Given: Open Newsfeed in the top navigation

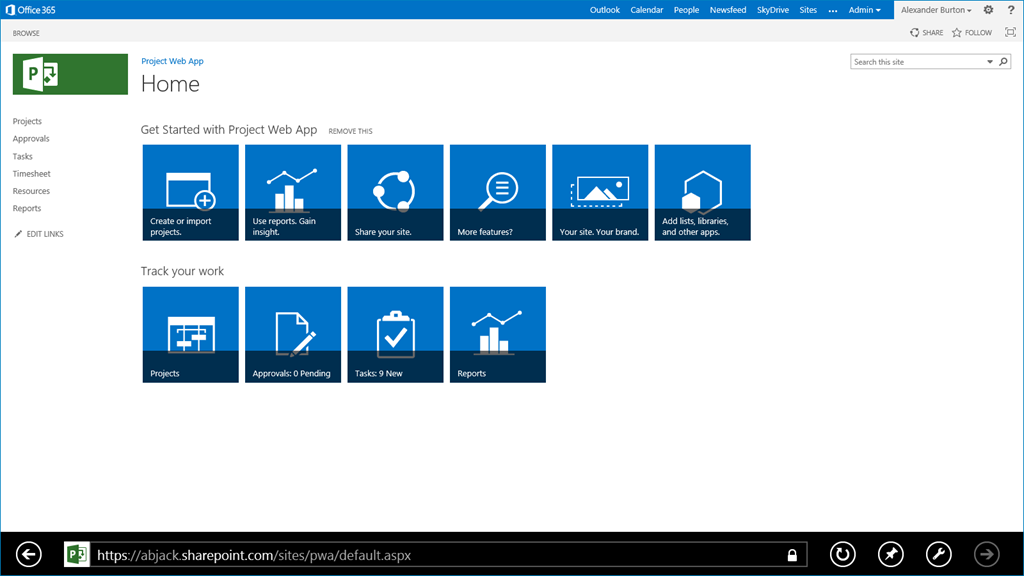Looking at the screenshot, I should pyautogui.click(x=728, y=10).
